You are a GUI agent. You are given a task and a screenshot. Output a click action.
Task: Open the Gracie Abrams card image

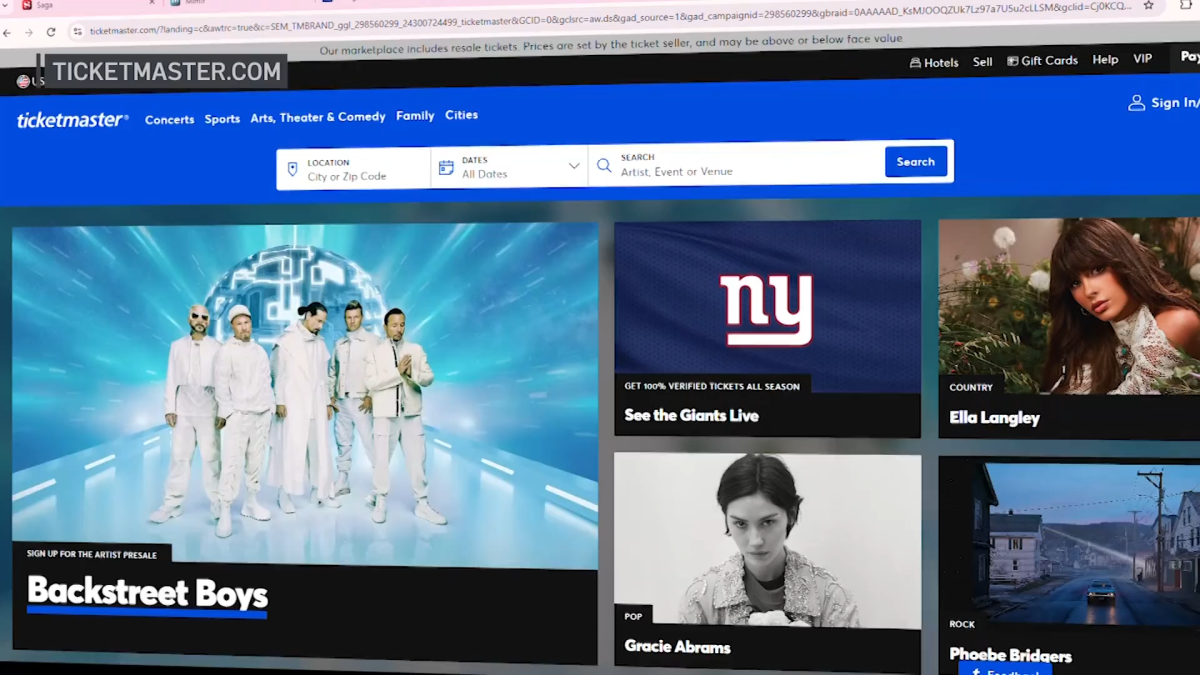point(767,540)
